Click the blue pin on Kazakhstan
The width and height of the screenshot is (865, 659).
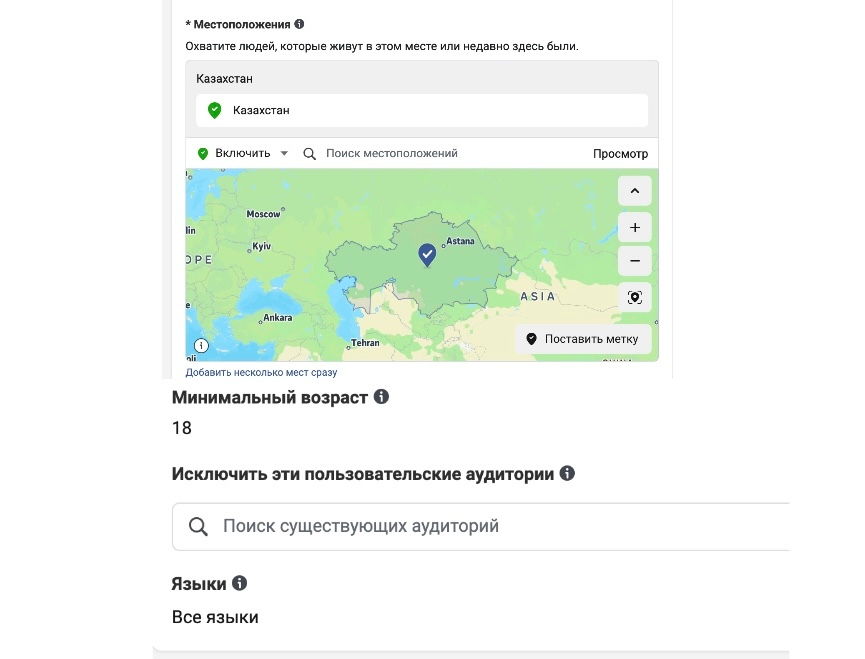point(427,255)
